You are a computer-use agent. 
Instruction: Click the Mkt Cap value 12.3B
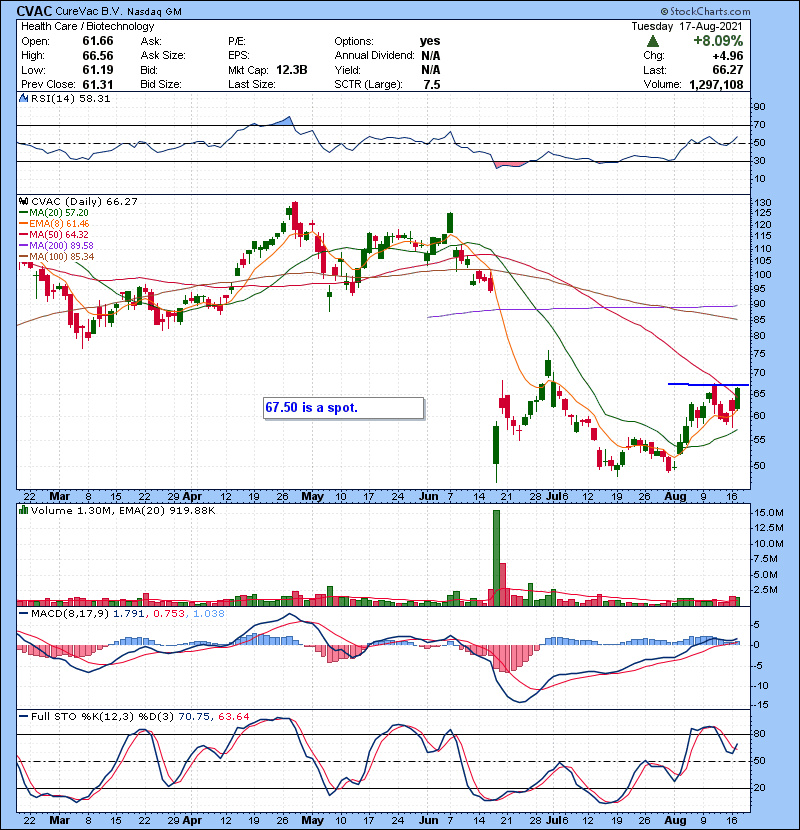pos(292,70)
